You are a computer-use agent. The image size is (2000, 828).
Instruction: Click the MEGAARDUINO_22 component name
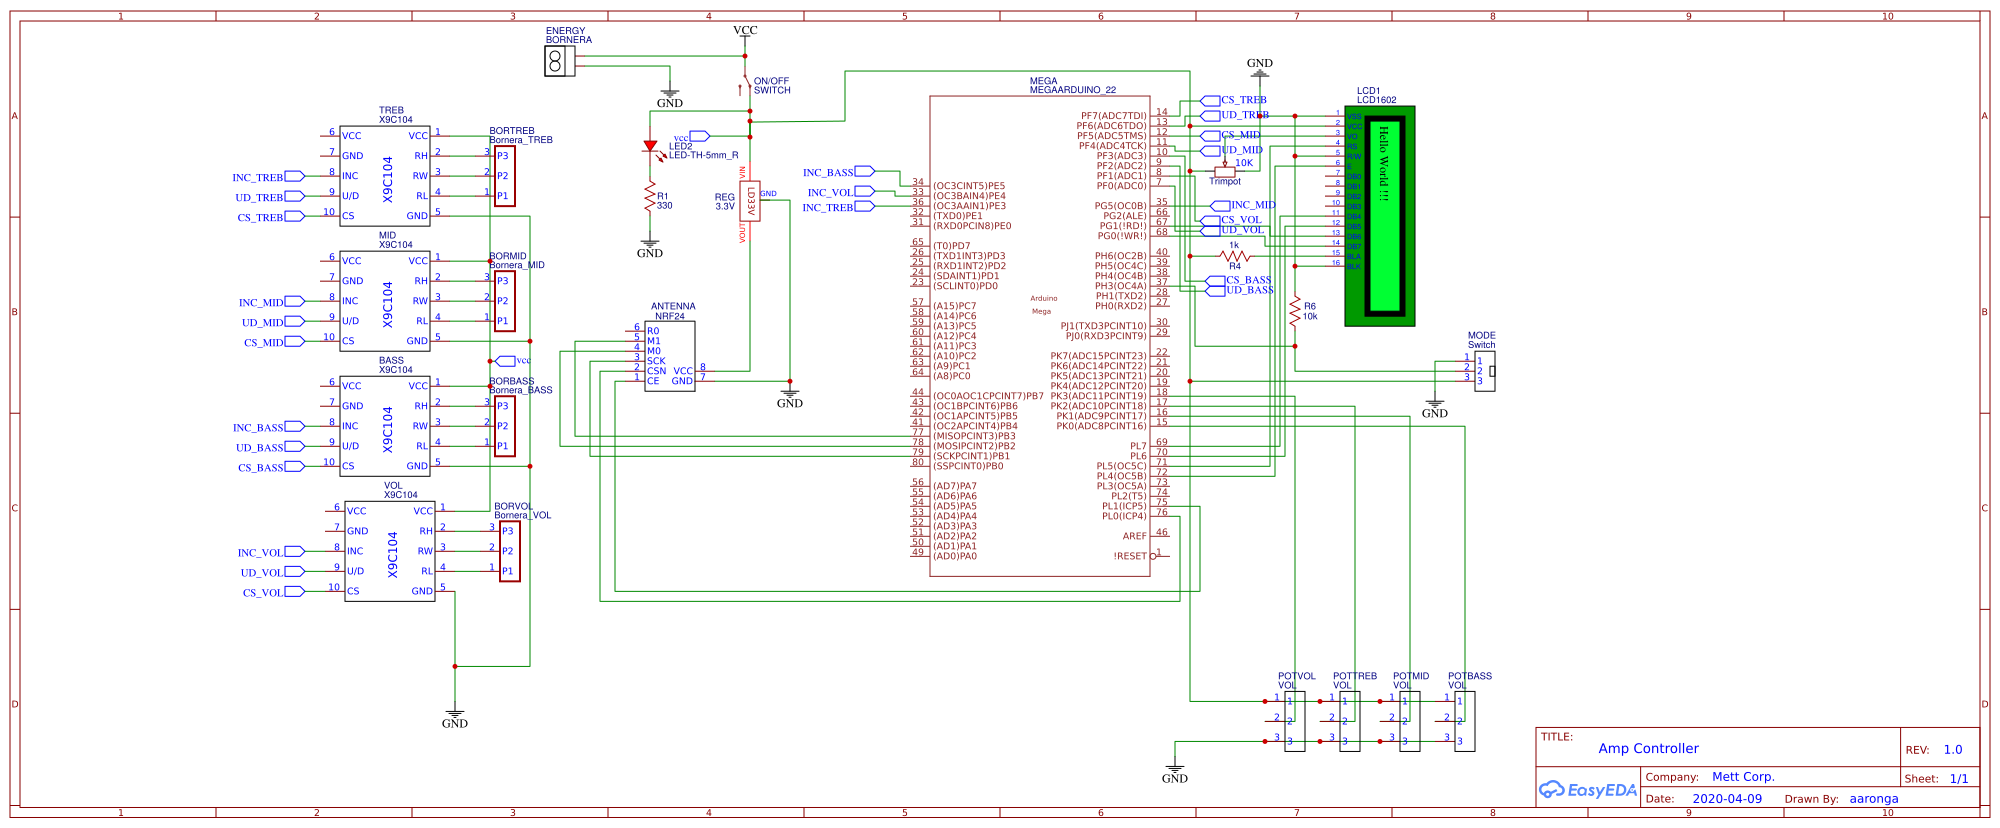1073,90
